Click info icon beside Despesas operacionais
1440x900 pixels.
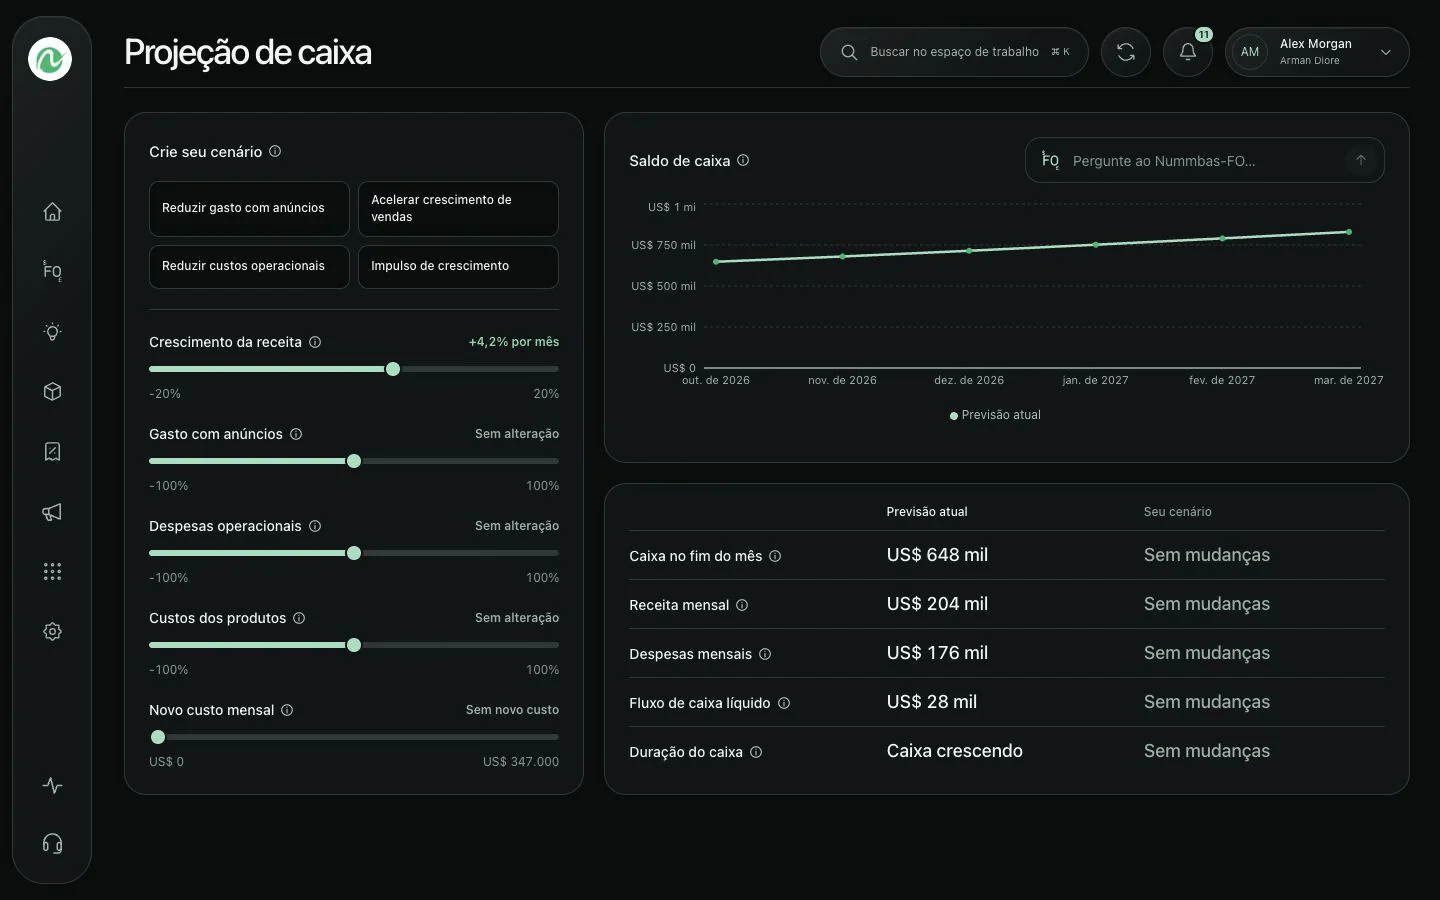coord(315,526)
